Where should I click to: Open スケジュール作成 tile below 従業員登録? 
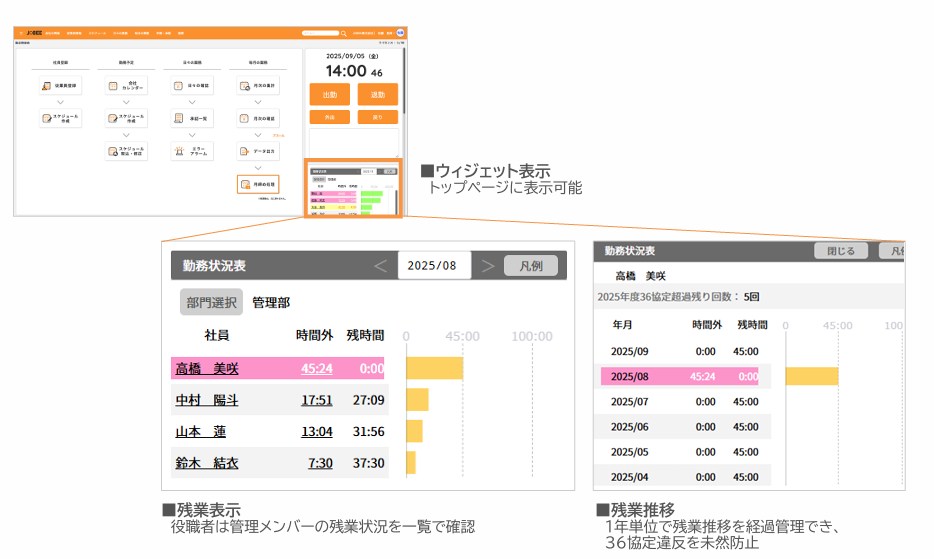click(61, 118)
